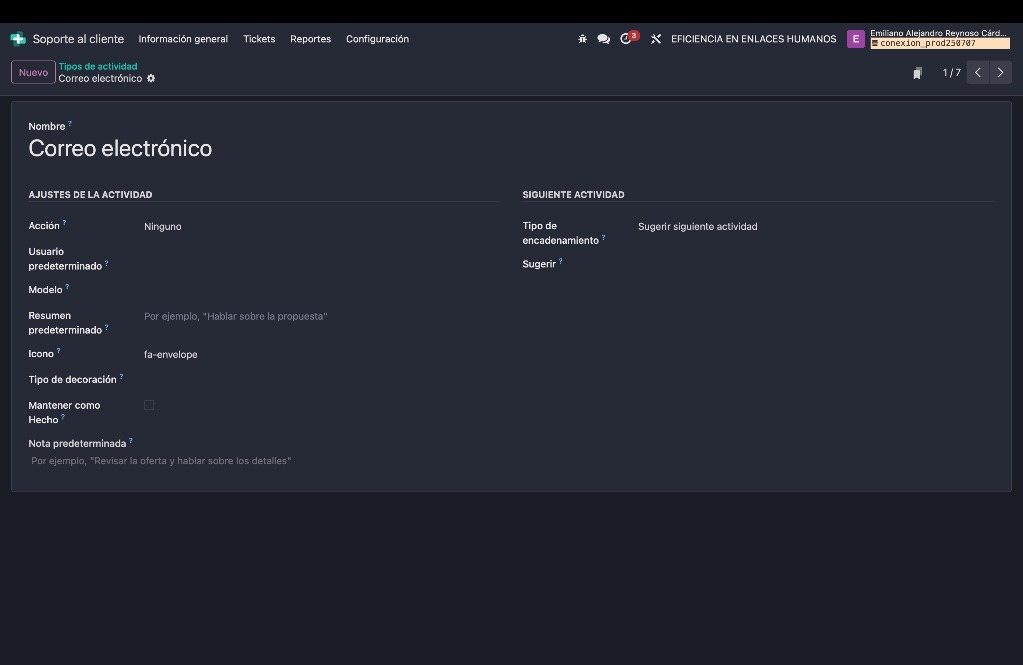Toggle the Mantener como Hecho checkbox
The width and height of the screenshot is (1023, 665).
149,405
